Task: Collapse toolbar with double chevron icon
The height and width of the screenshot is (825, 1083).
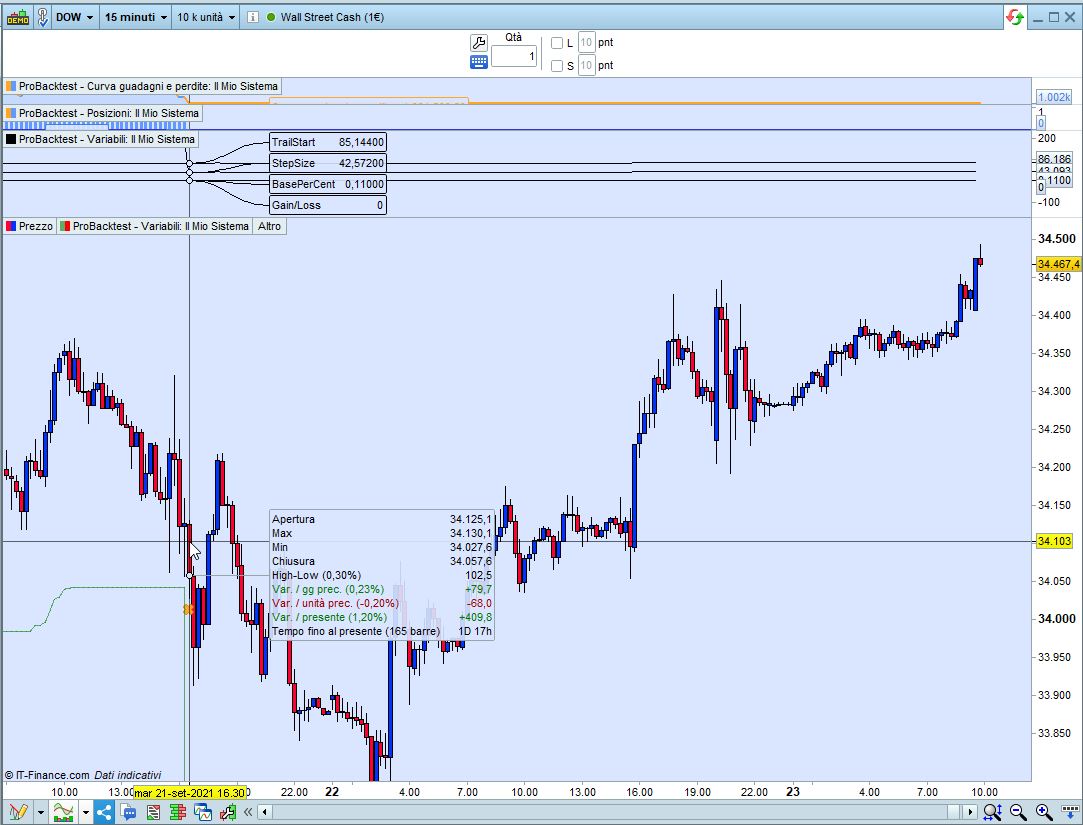Action: (x=248, y=812)
